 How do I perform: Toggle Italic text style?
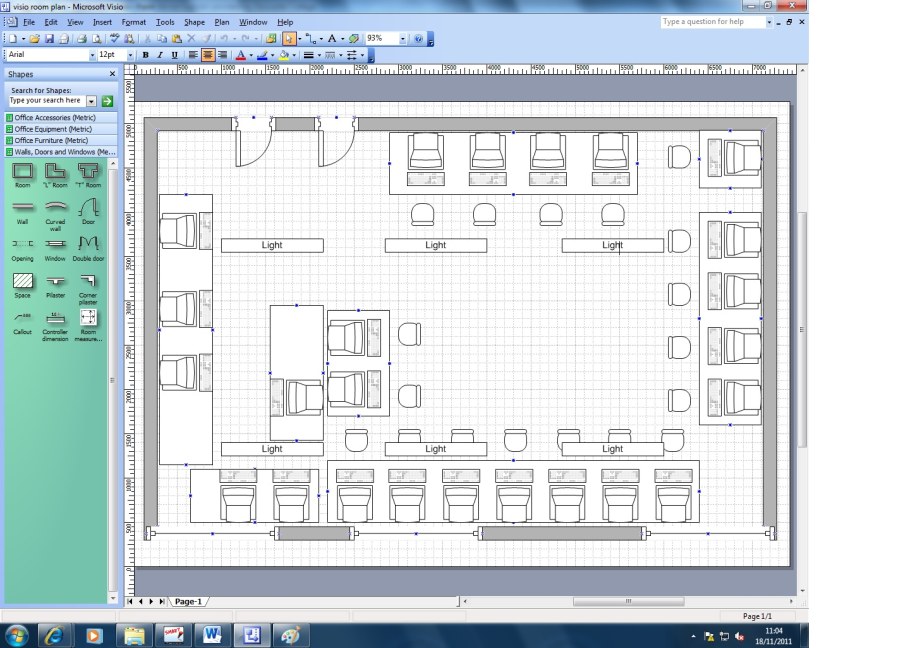coord(160,55)
